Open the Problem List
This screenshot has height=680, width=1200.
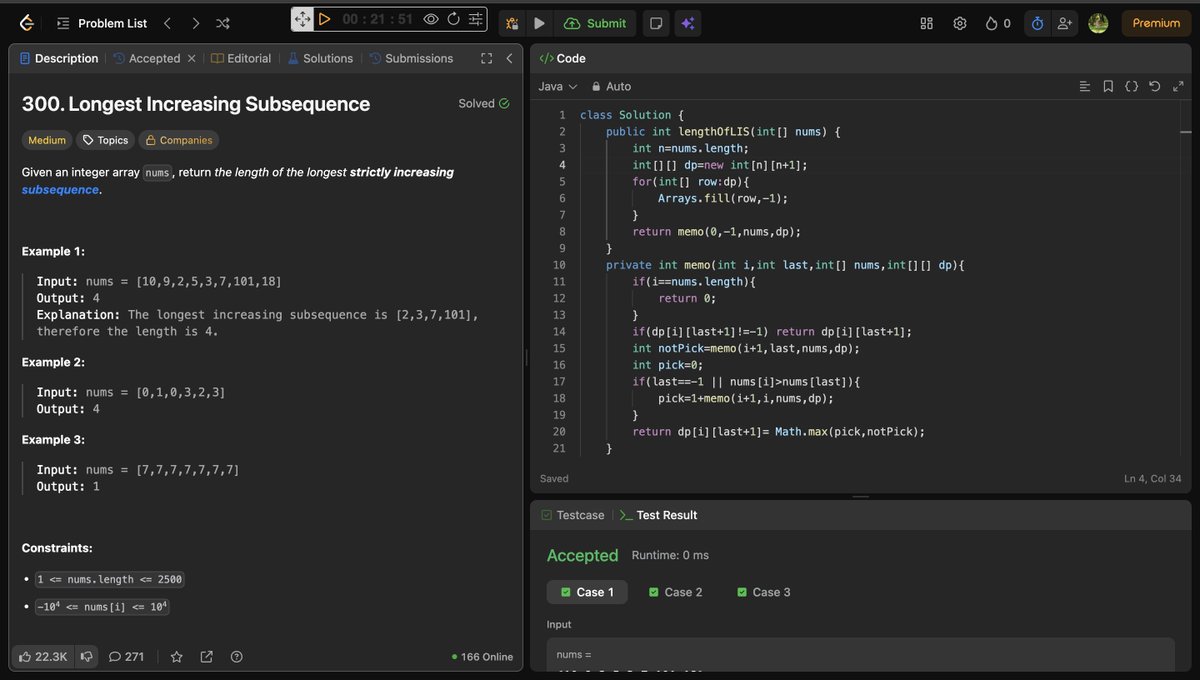(x=102, y=23)
